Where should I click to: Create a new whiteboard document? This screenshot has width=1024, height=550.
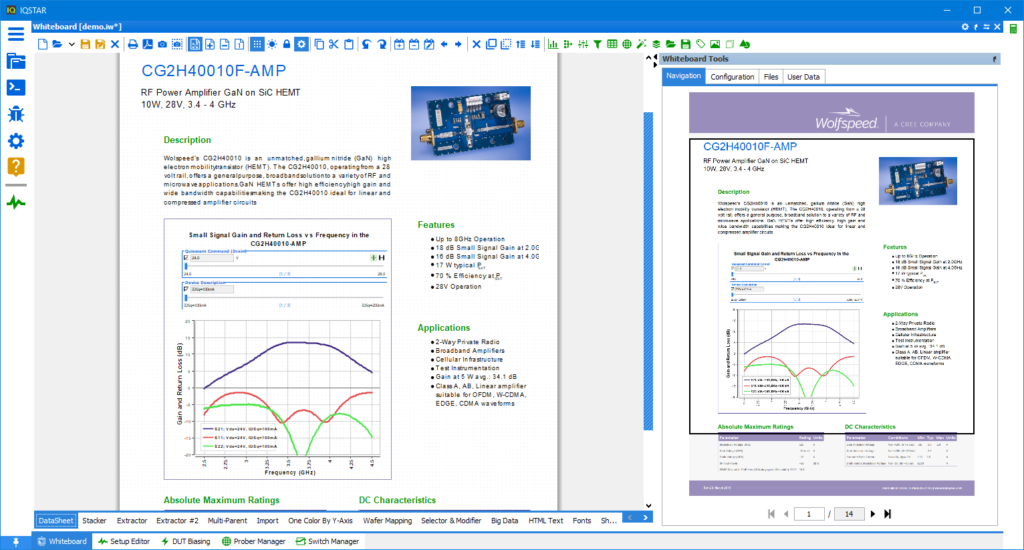pyautogui.click(x=42, y=44)
